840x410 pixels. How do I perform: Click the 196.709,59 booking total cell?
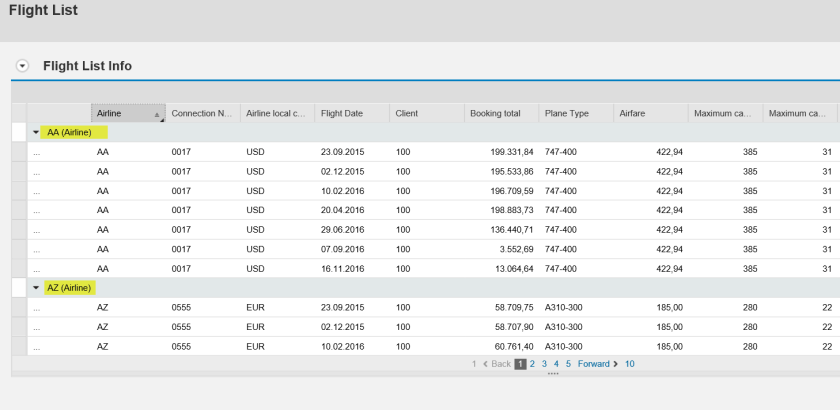(493, 190)
